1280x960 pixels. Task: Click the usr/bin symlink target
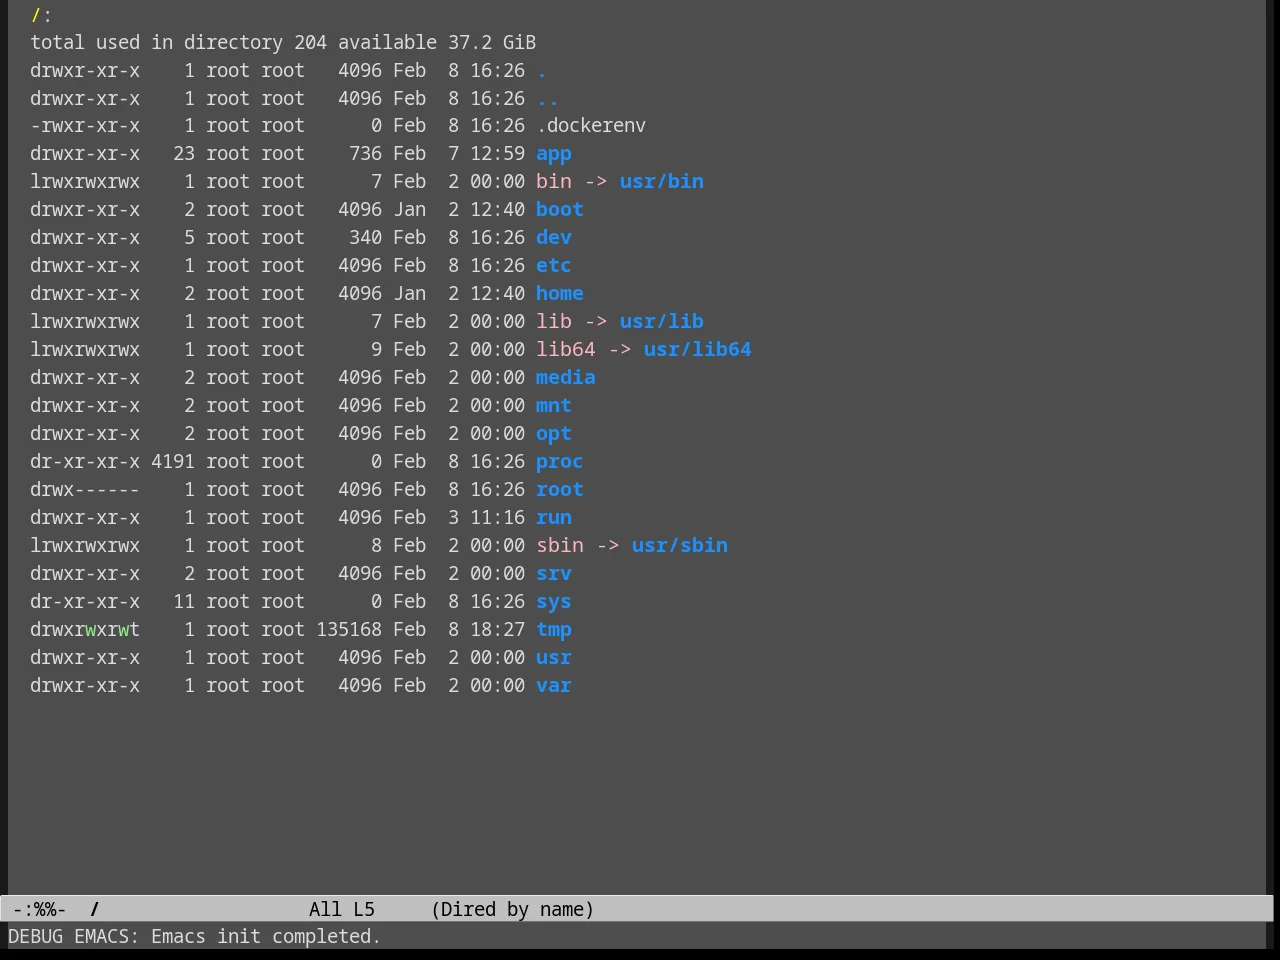(661, 182)
